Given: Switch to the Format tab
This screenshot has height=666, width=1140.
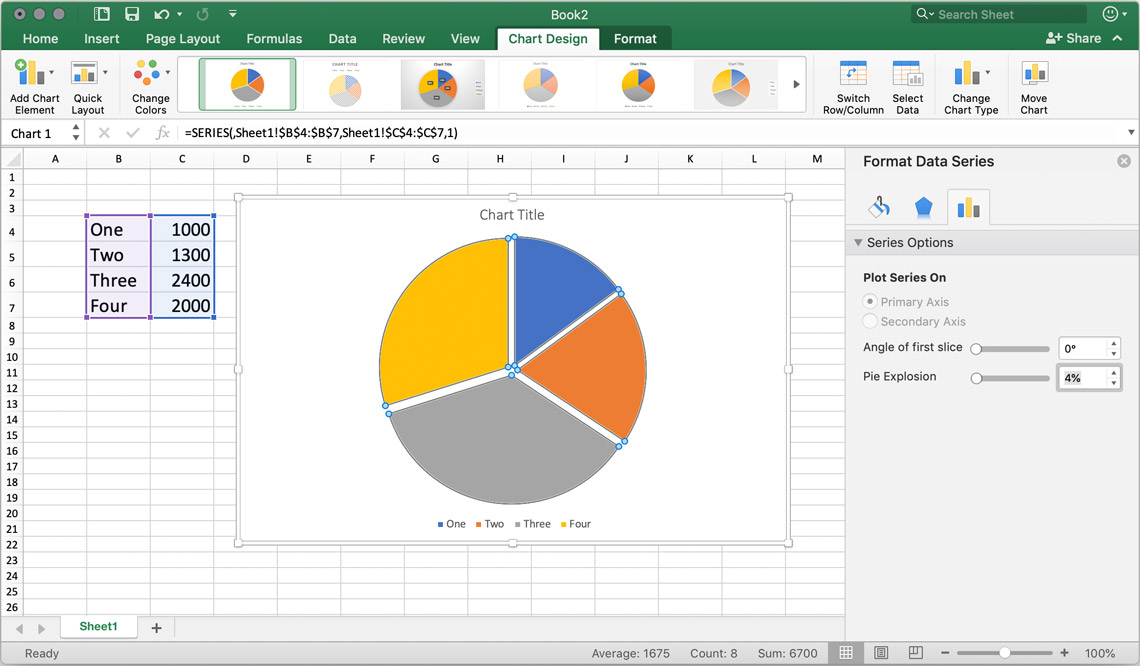Looking at the screenshot, I should pyautogui.click(x=635, y=39).
